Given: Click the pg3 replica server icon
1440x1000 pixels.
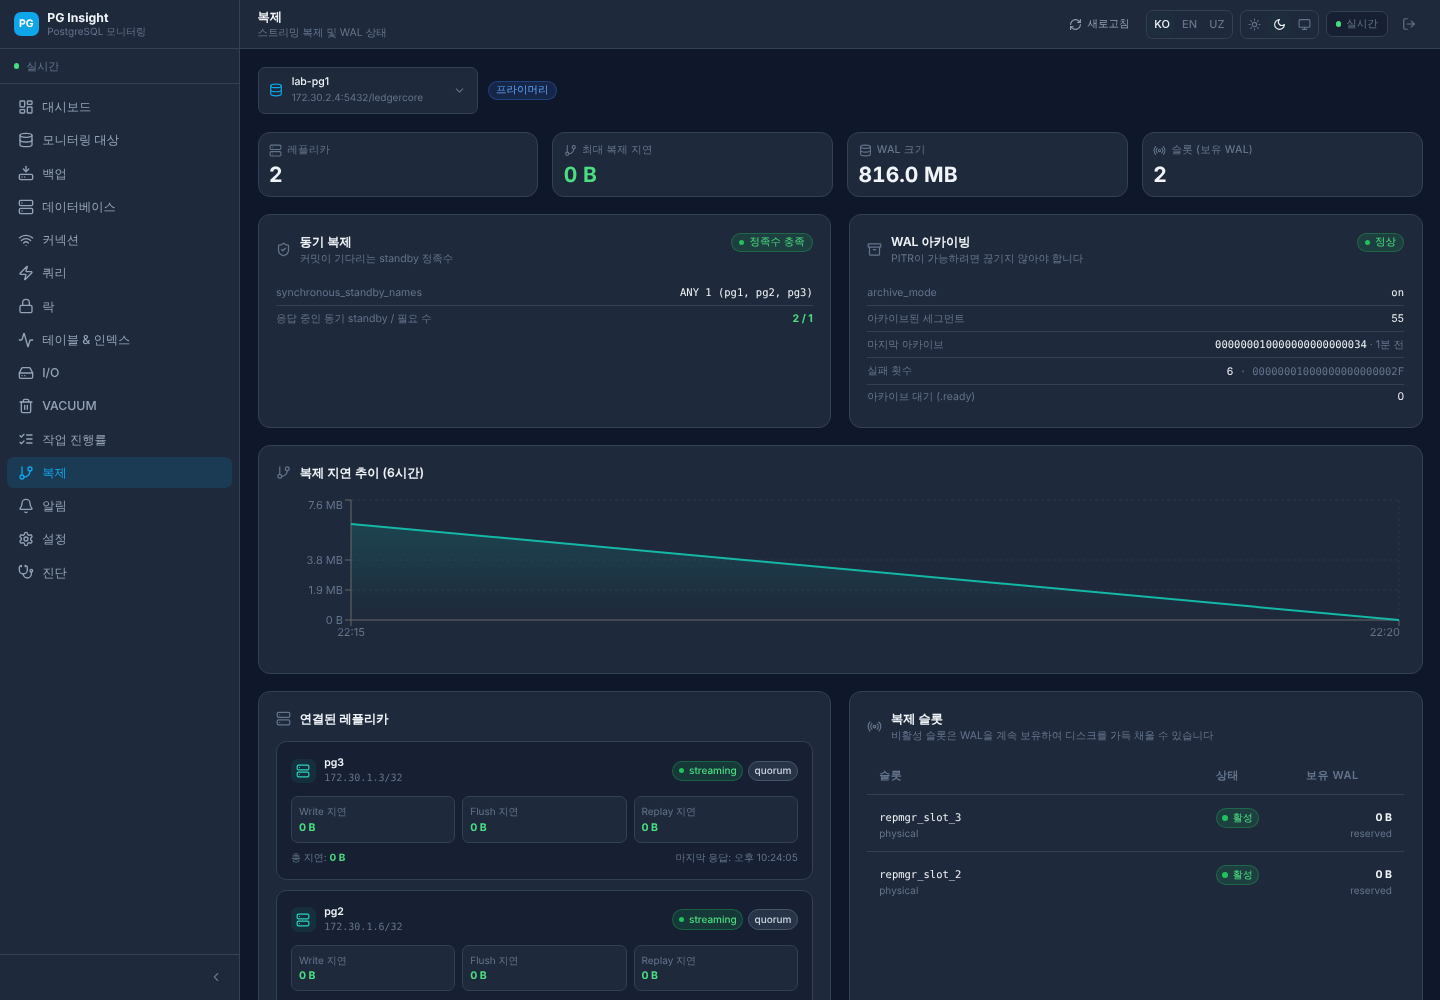Looking at the screenshot, I should 303,770.
